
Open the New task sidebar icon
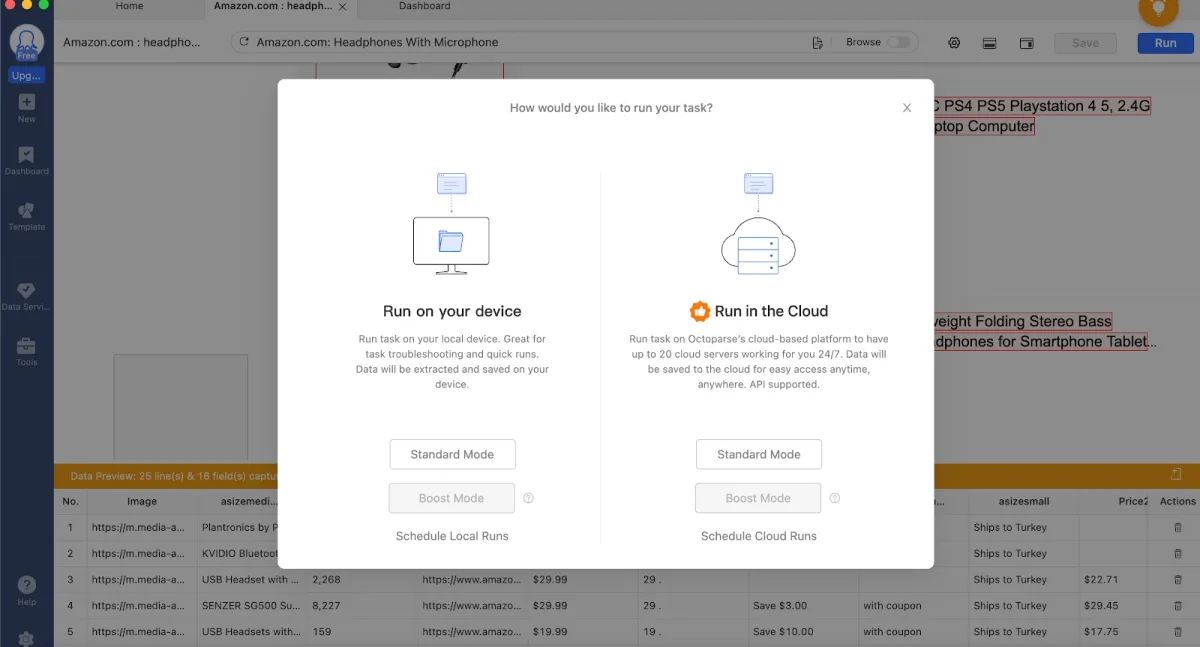tap(27, 107)
